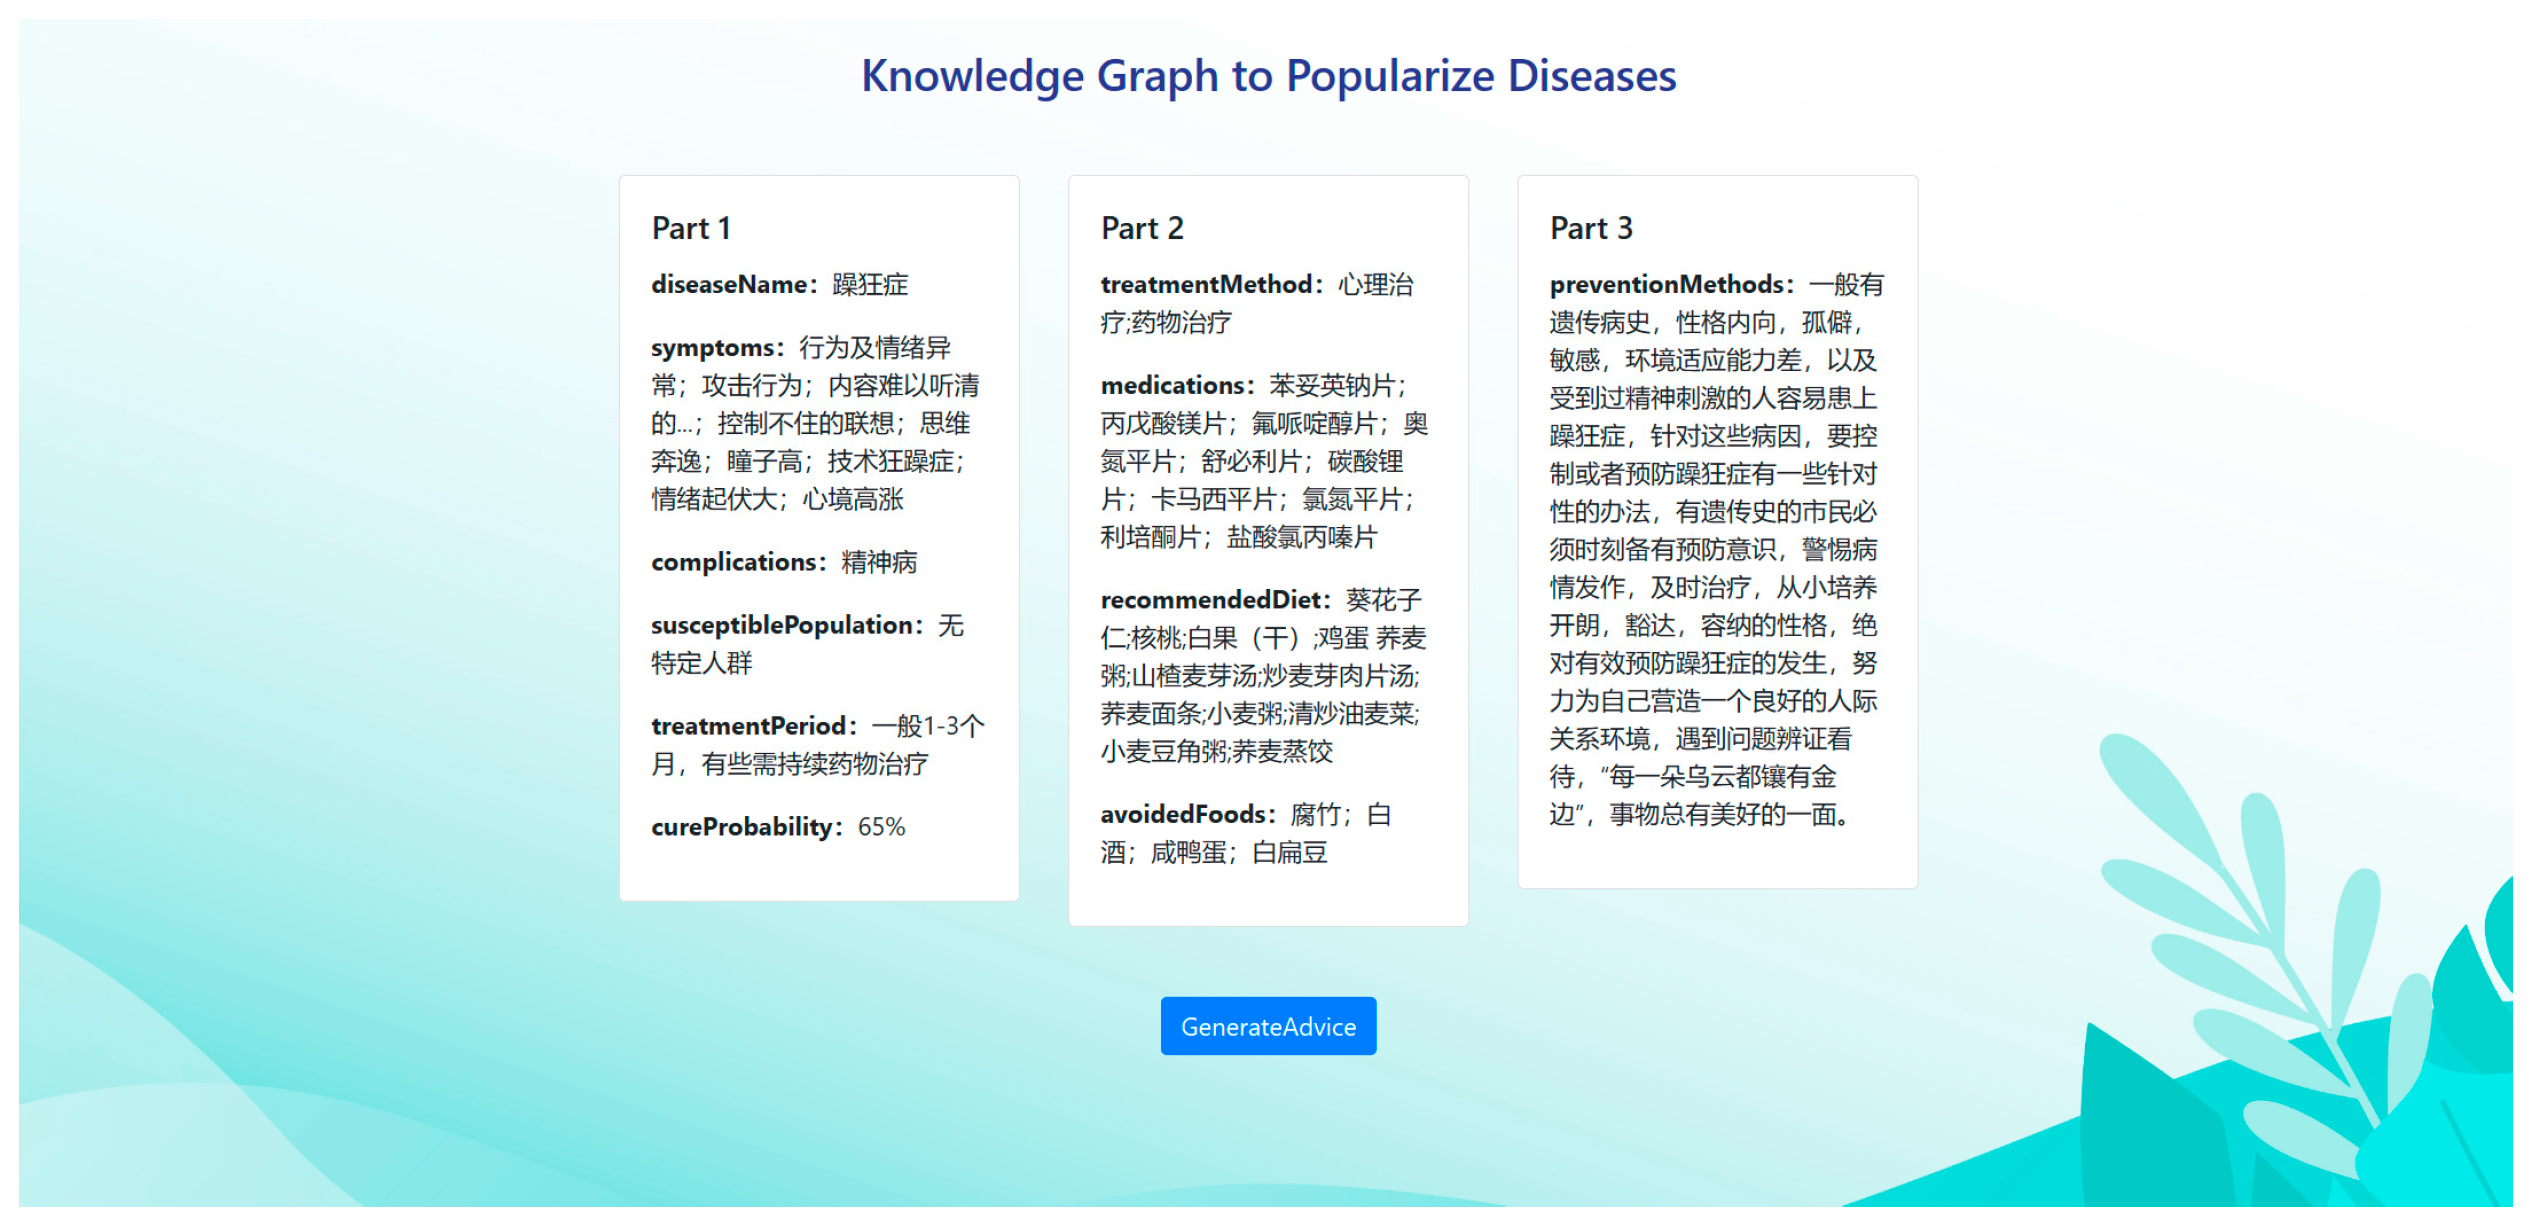Click the GenerateAdvice button
2527x1222 pixels.
[1267, 1026]
